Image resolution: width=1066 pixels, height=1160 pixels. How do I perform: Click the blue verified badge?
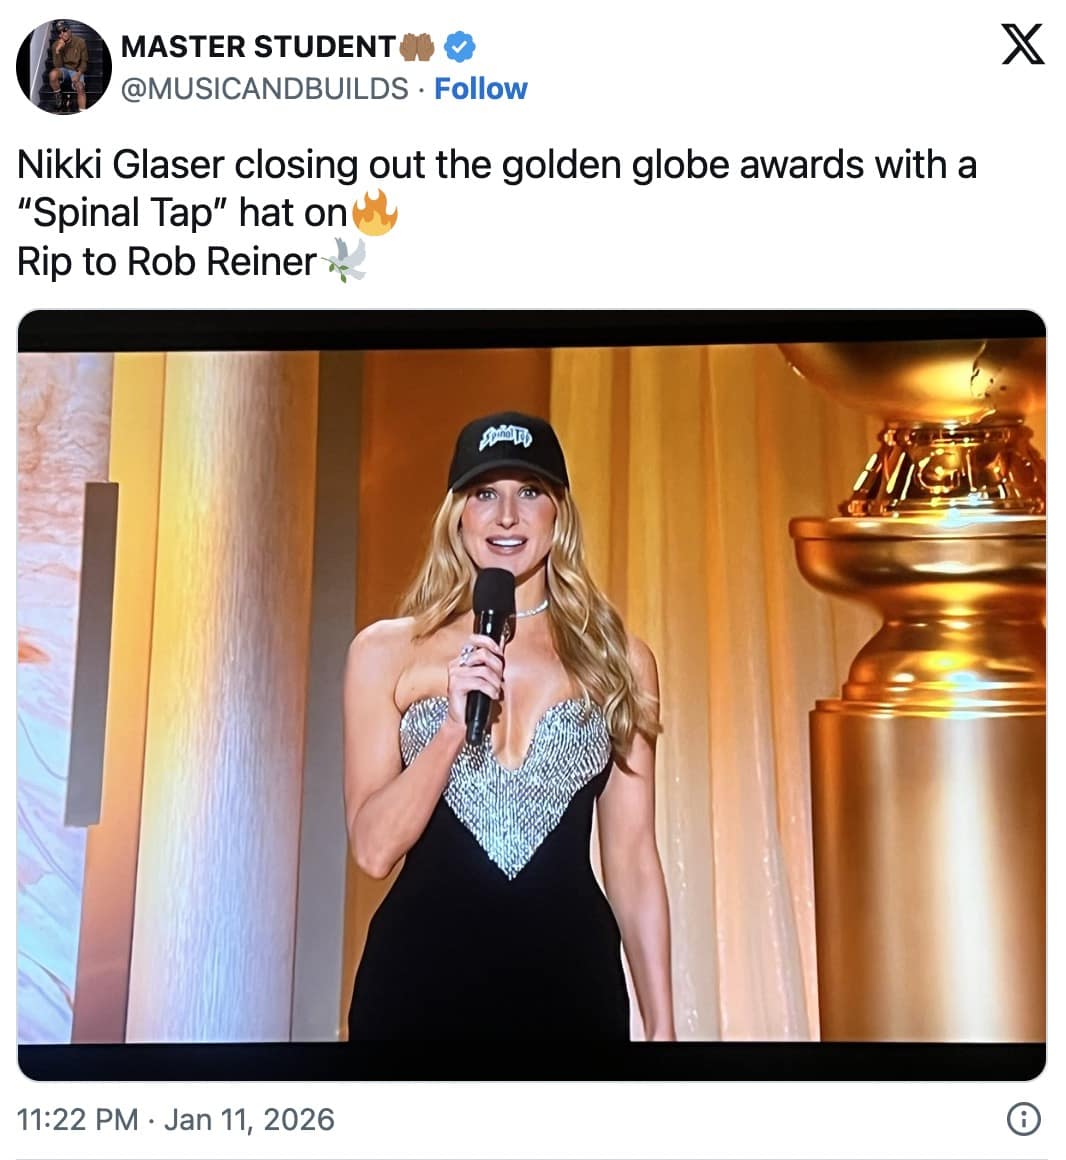[459, 46]
